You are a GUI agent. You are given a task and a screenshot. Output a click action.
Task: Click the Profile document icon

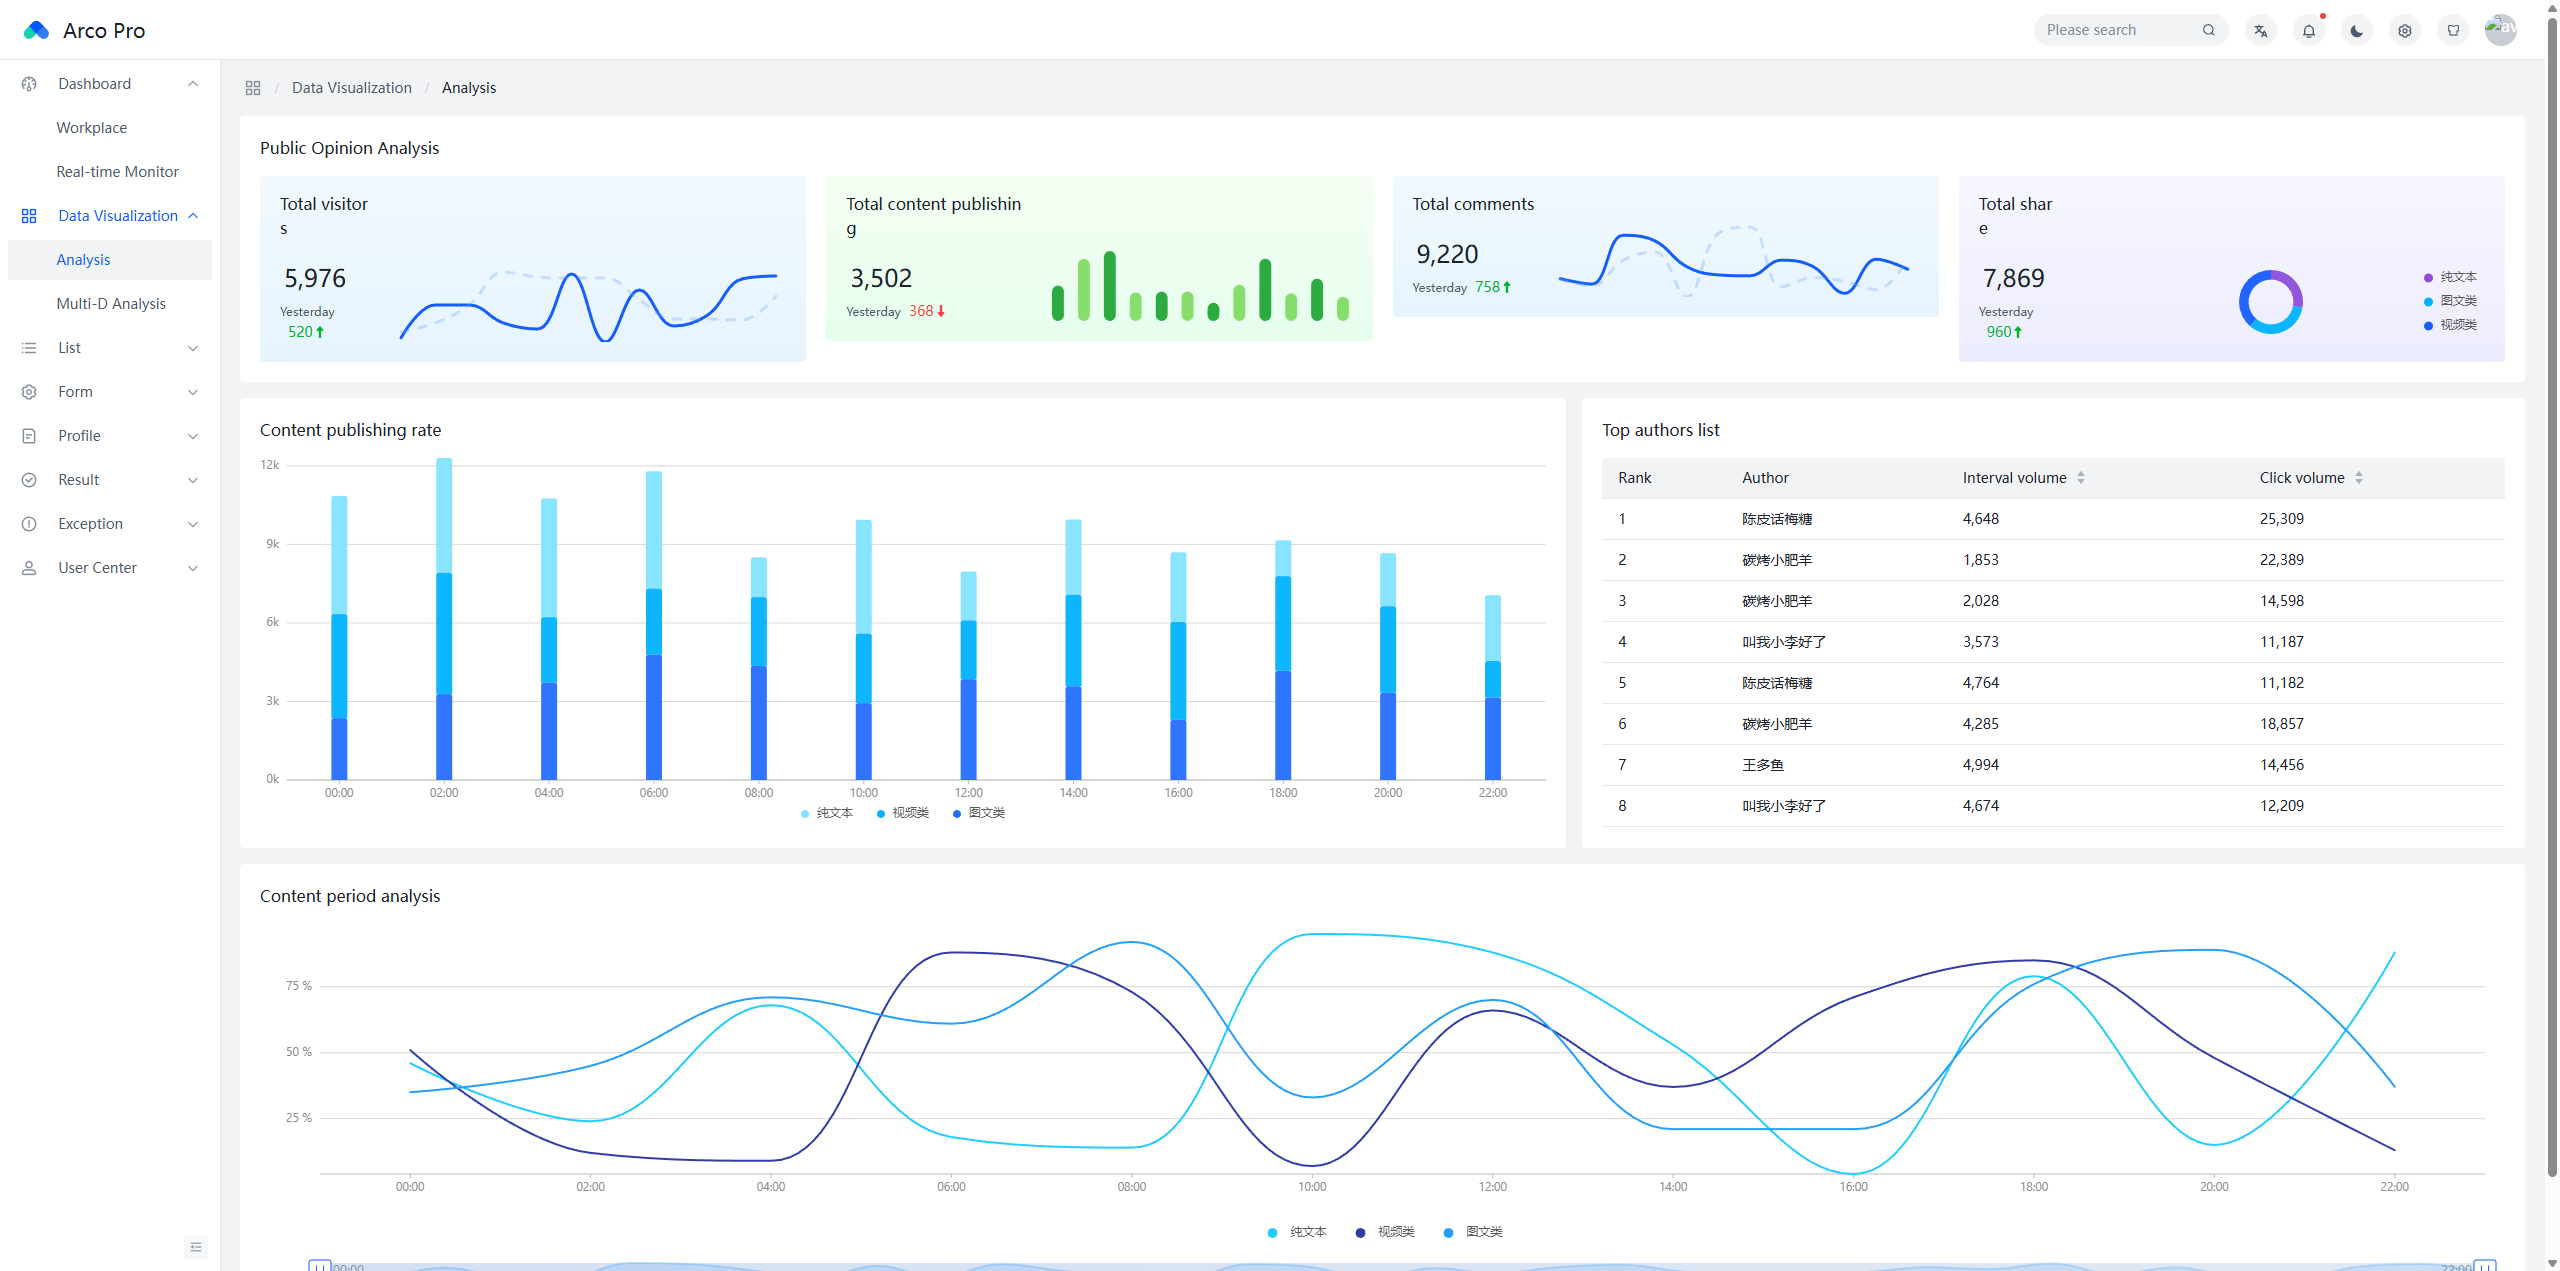pos(29,436)
